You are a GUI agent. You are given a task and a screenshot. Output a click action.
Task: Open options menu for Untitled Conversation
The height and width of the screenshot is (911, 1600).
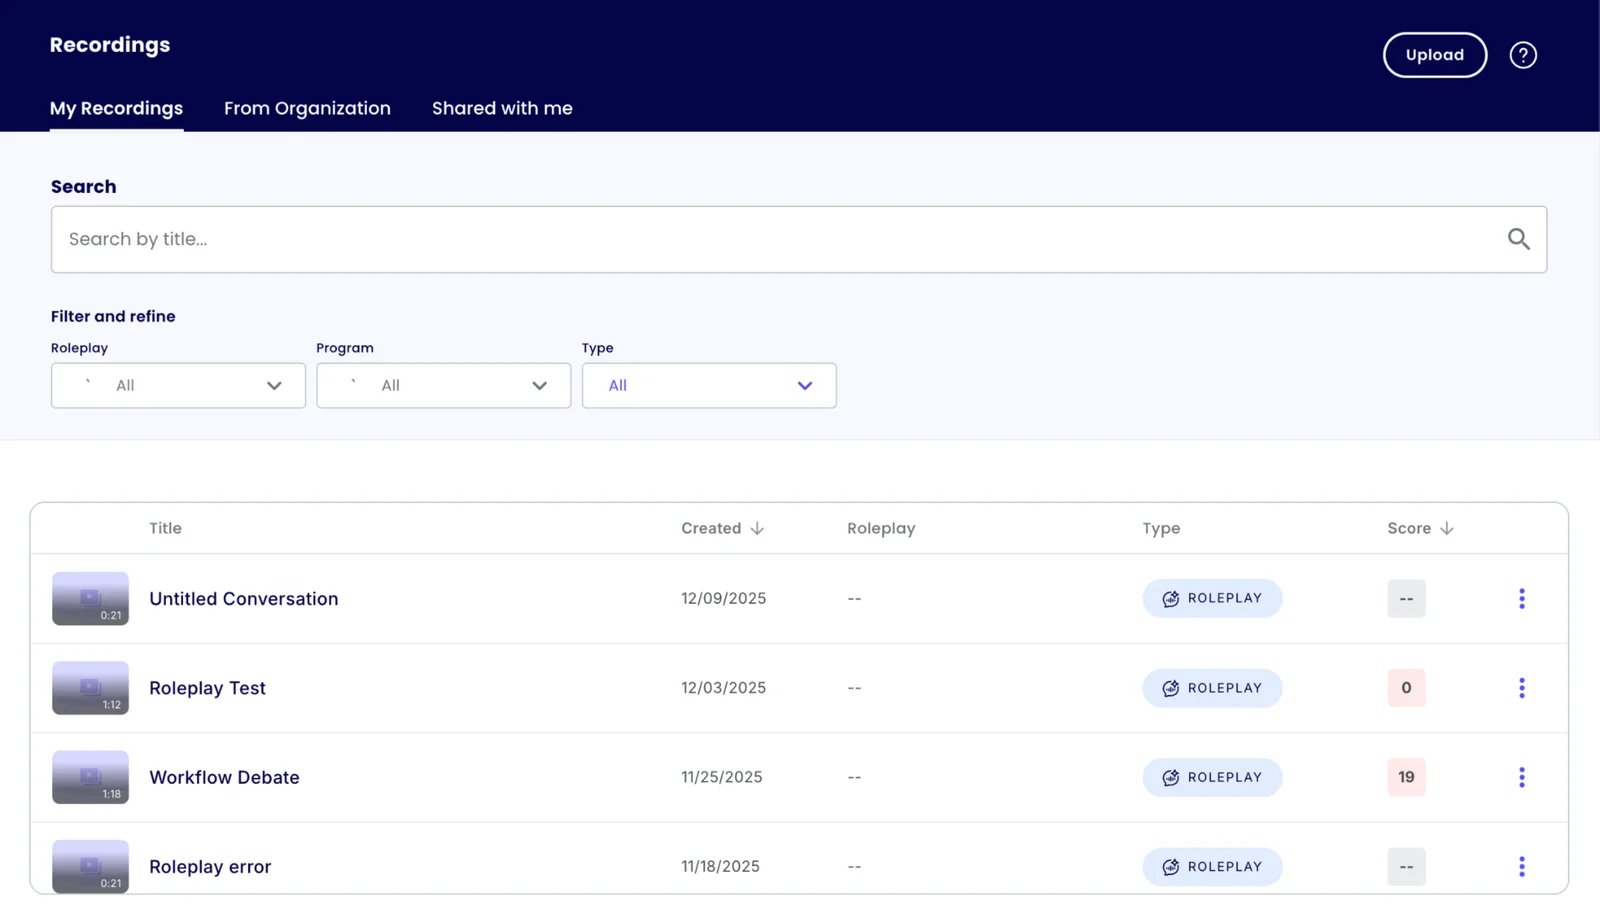[1521, 598]
